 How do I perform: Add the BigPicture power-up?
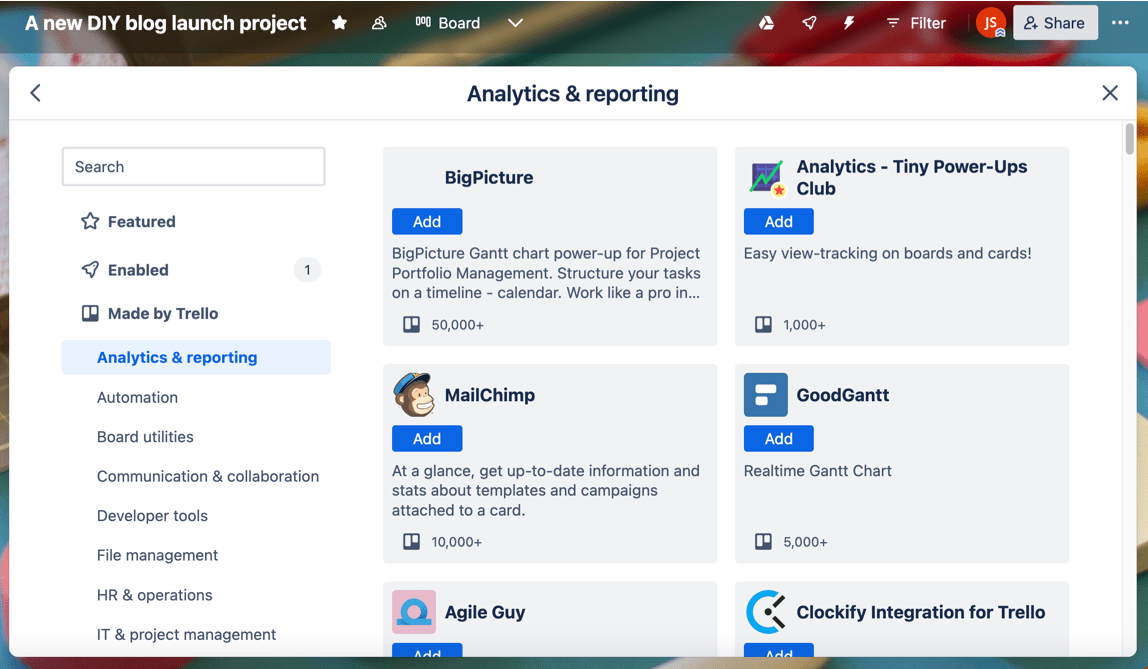point(427,221)
